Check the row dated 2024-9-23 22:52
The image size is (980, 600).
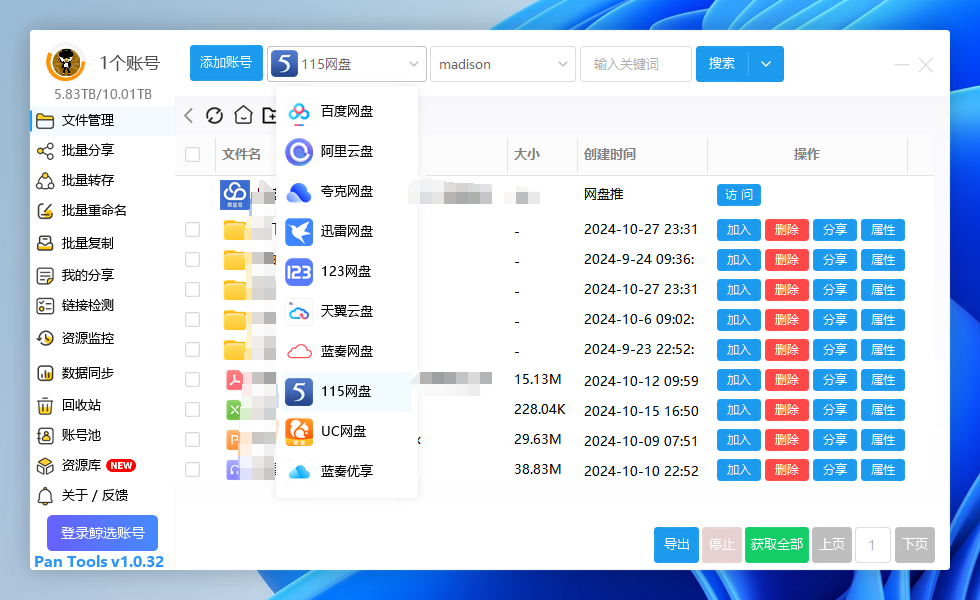(x=192, y=349)
